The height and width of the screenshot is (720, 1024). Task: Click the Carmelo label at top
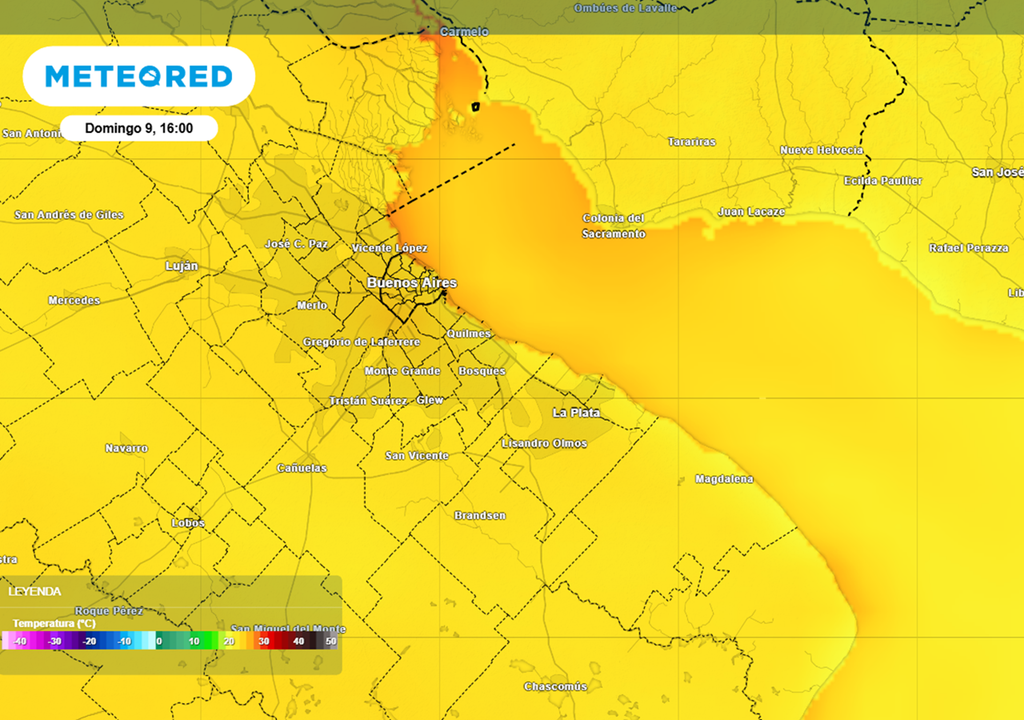point(464,32)
